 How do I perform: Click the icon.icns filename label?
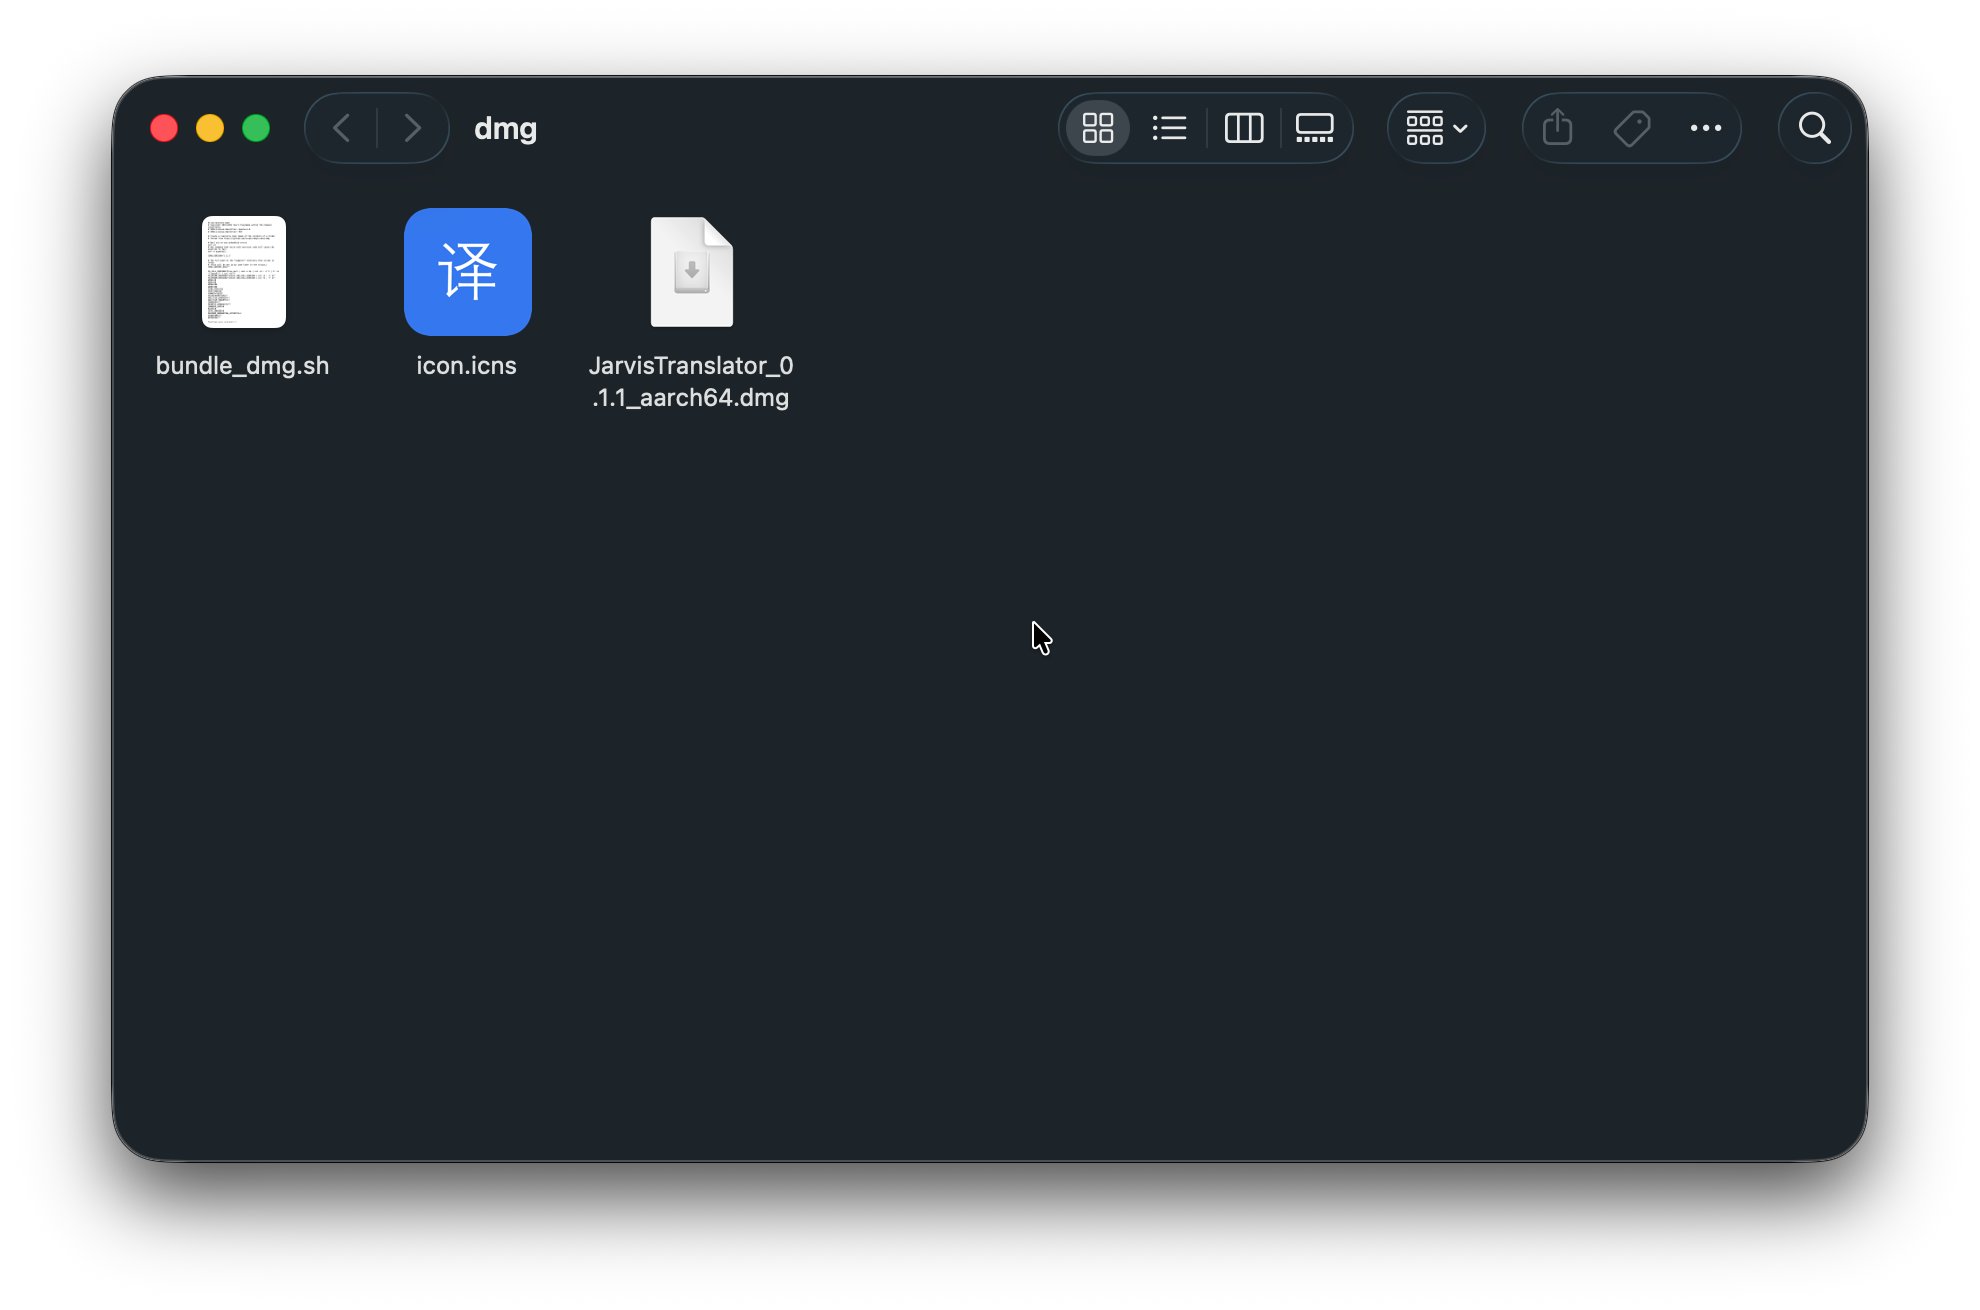466,366
